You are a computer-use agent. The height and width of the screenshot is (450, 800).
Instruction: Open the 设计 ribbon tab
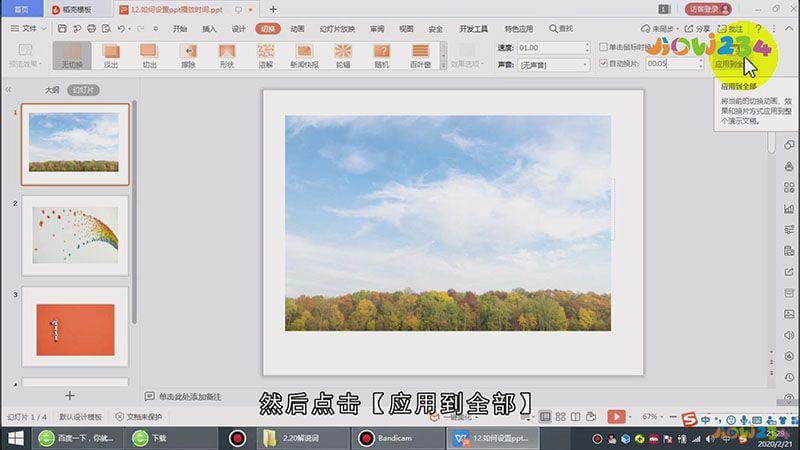coord(238,29)
